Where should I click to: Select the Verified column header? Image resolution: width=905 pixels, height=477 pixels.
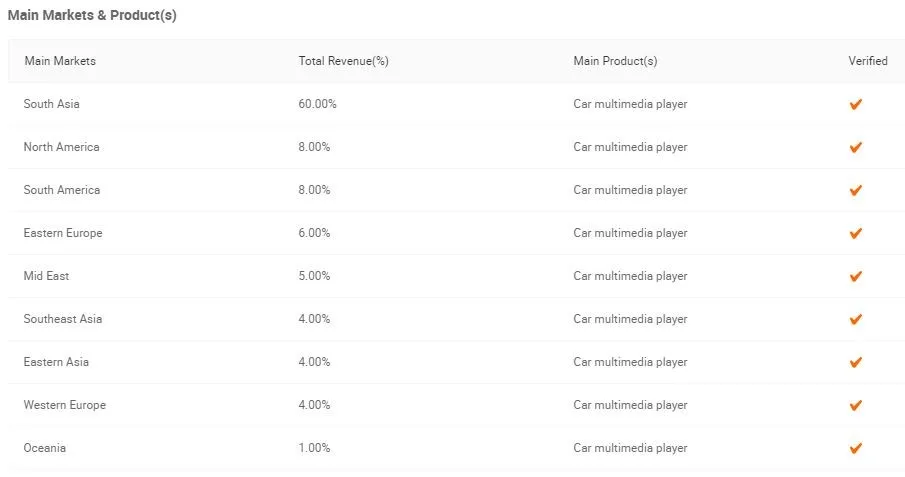point(867,61)
